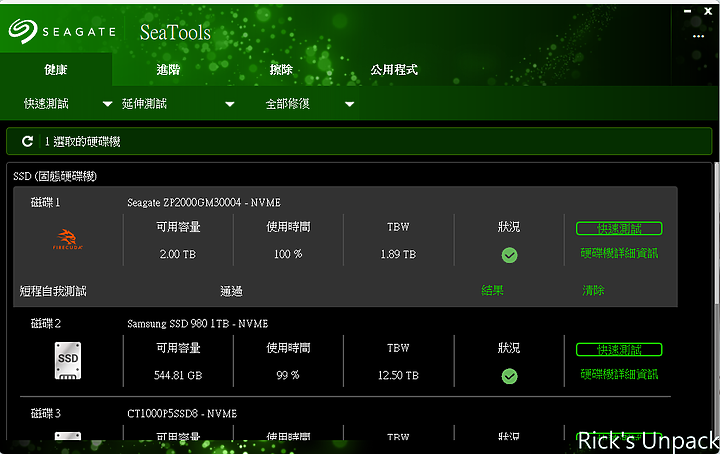Select the CT1000P5SSD8 - NVME drive name

pos(182,414)
